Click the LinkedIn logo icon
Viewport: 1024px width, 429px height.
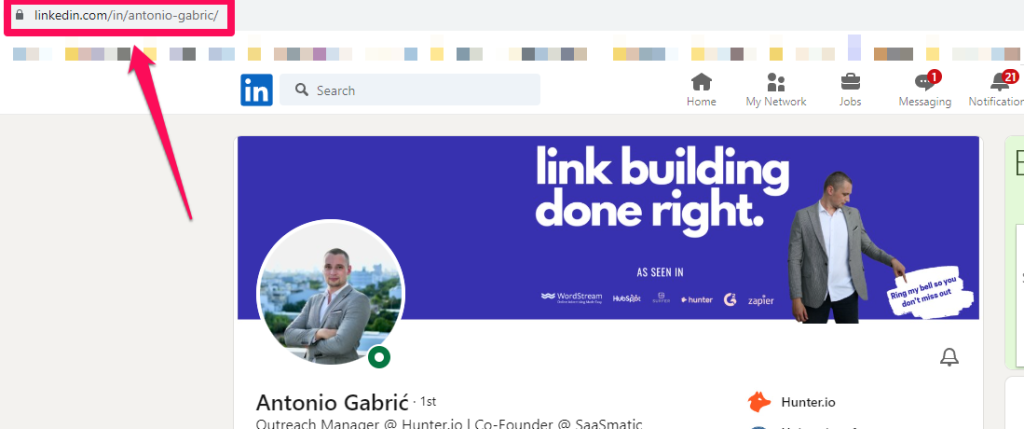coord(257,90)
